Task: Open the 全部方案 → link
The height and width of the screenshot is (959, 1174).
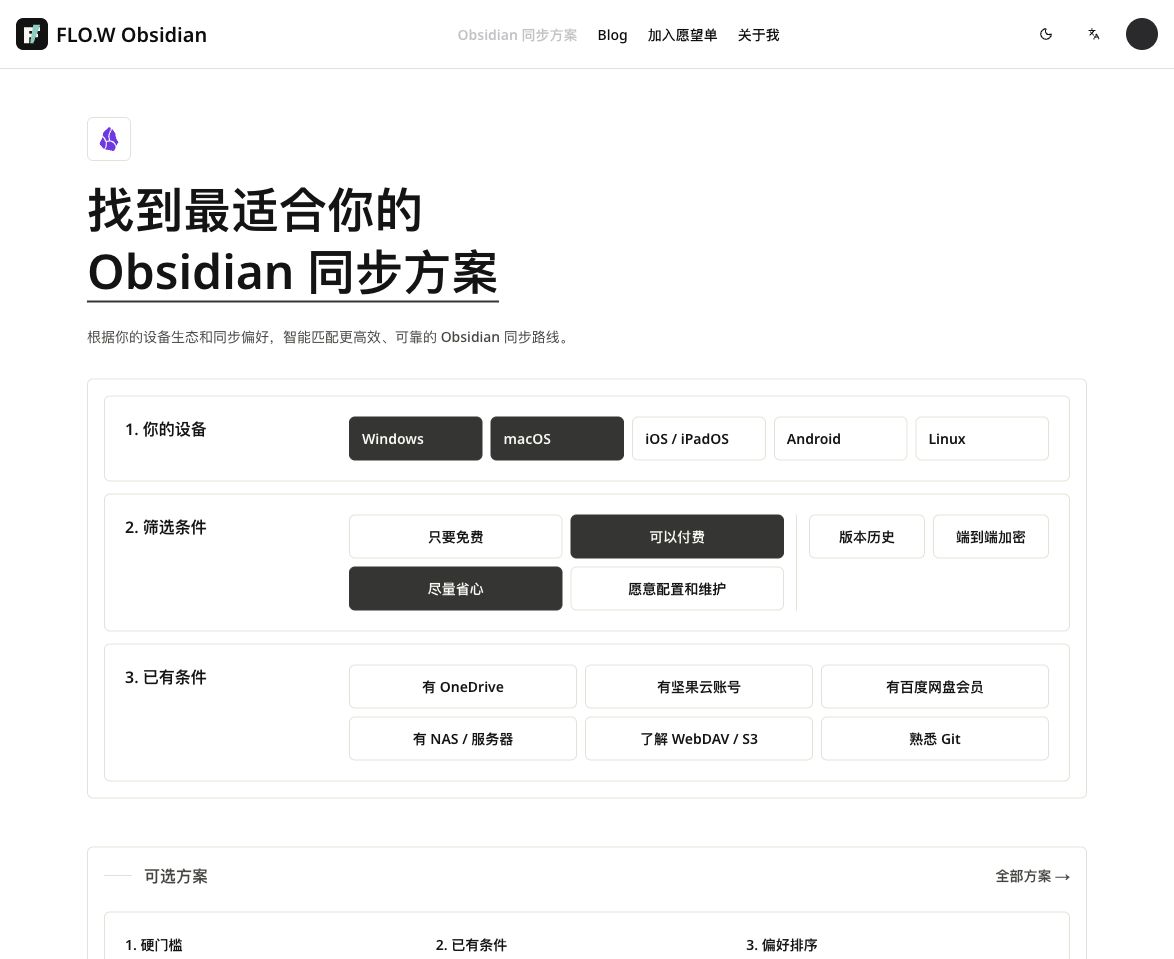Action: point(1032,876)
